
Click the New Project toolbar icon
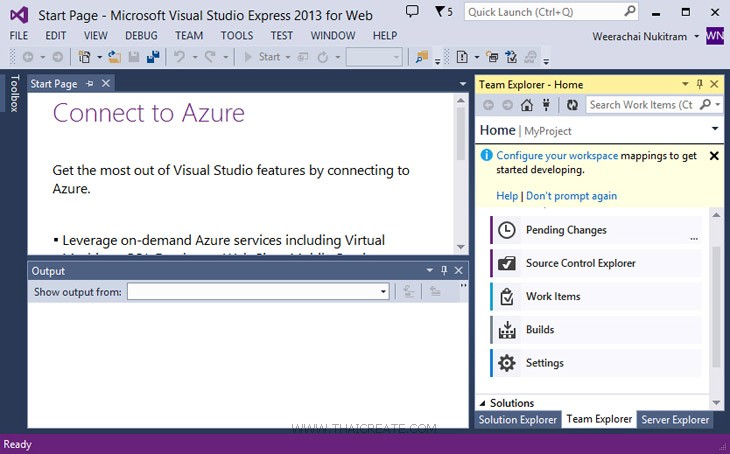pyautogui.click(x=84, y=57)
